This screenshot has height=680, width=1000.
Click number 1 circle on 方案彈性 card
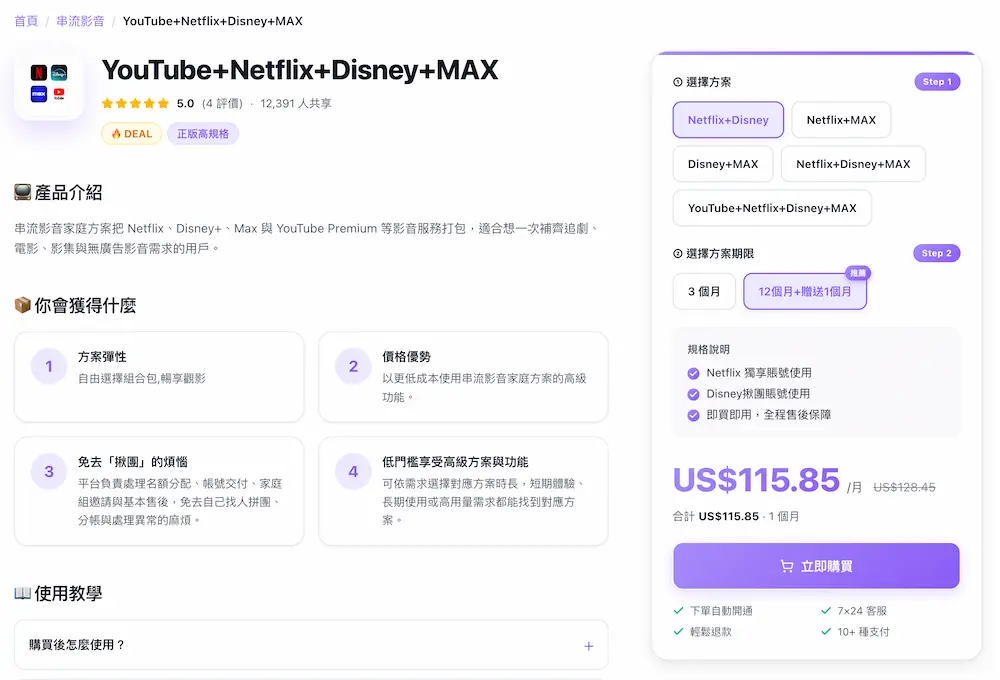click(x=49, y=366)
